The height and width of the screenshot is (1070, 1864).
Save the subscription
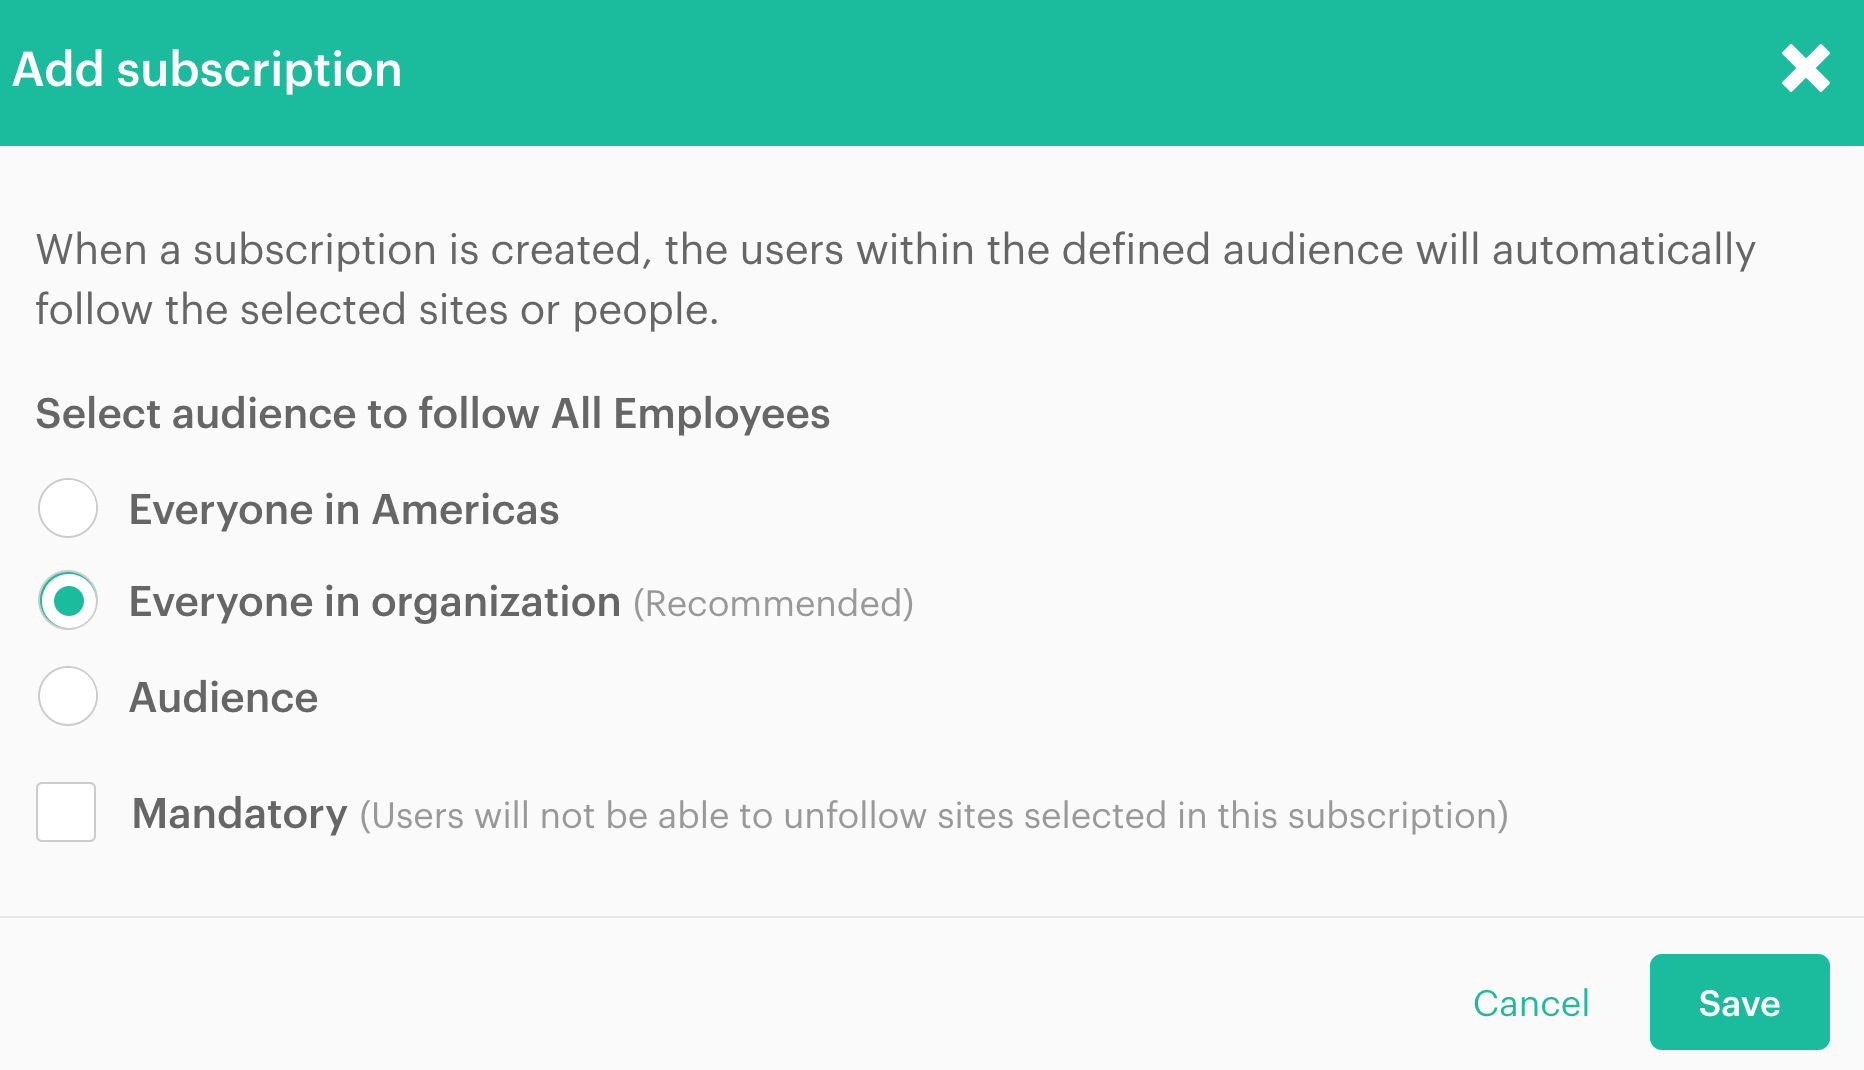click(1739, 1002)
